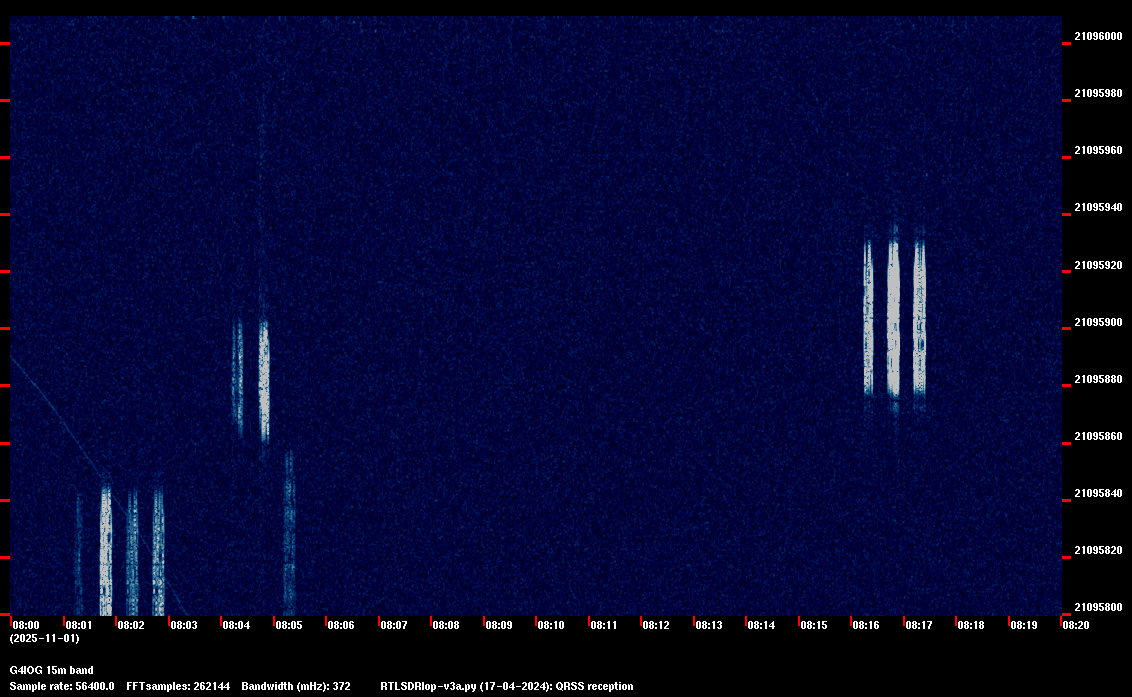Image resolution: width=1132 pixels, height=697 pixels.
Task: Select the 21096000 frequency label
Action: pyautogui.click(x=1099, y=36)
